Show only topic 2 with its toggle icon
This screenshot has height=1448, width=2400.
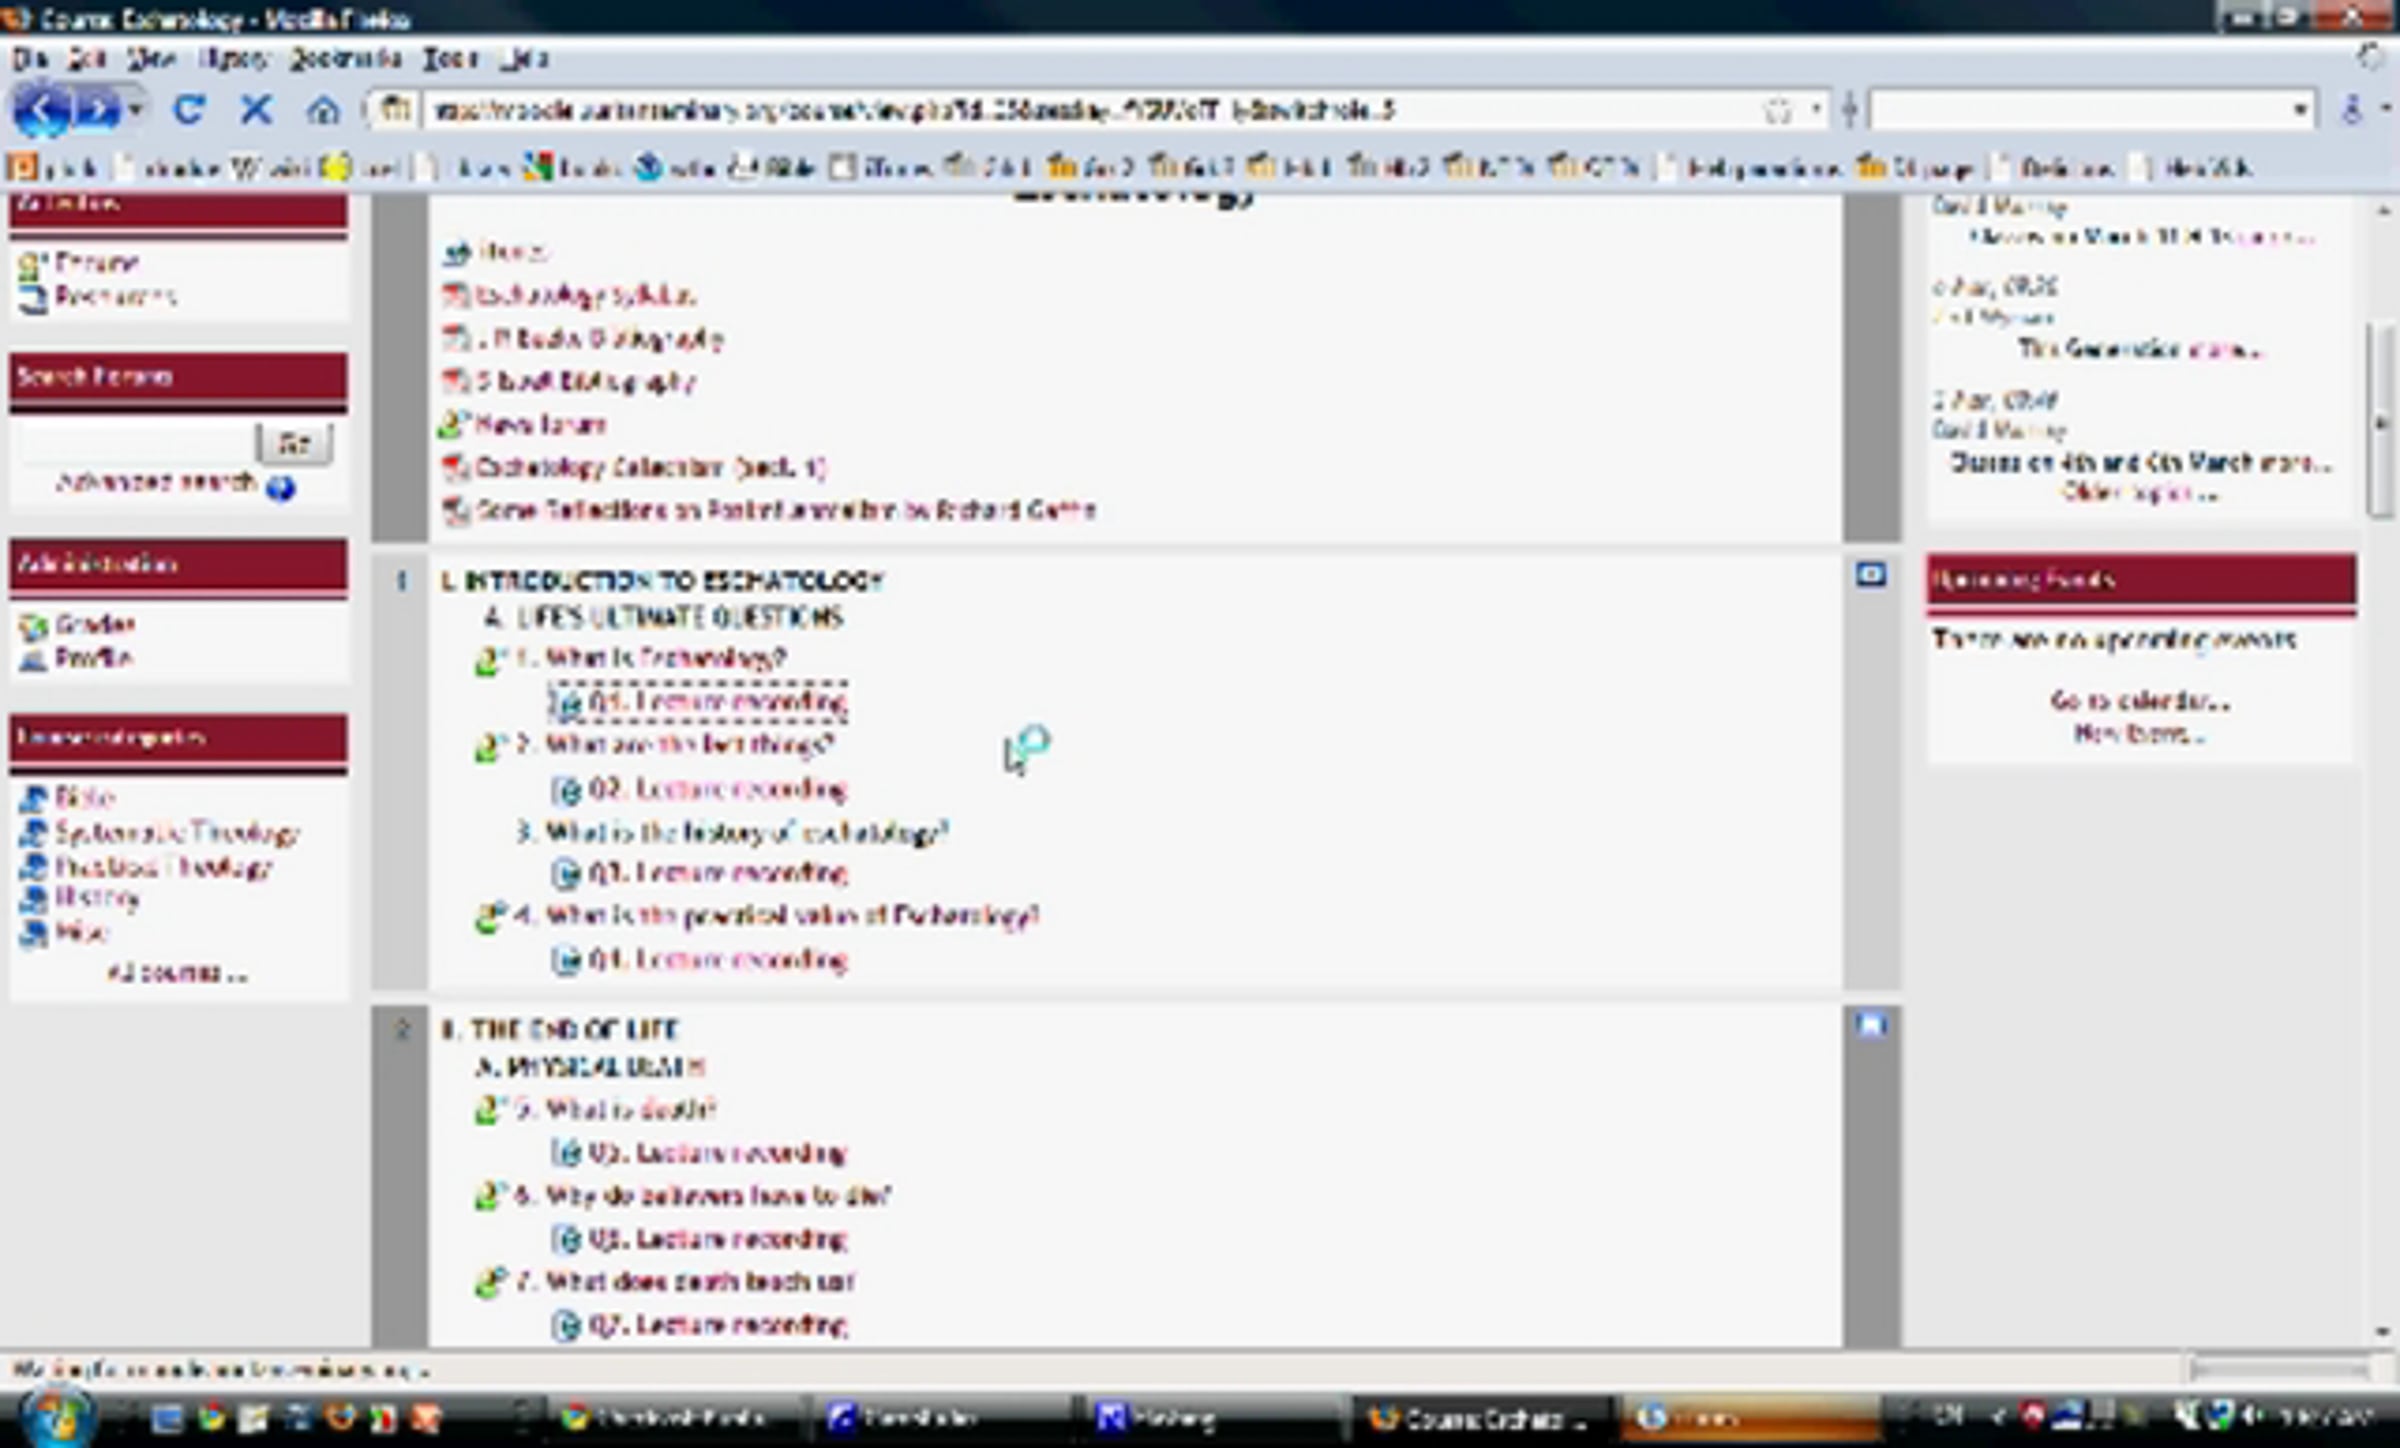coord(1871,1025)
